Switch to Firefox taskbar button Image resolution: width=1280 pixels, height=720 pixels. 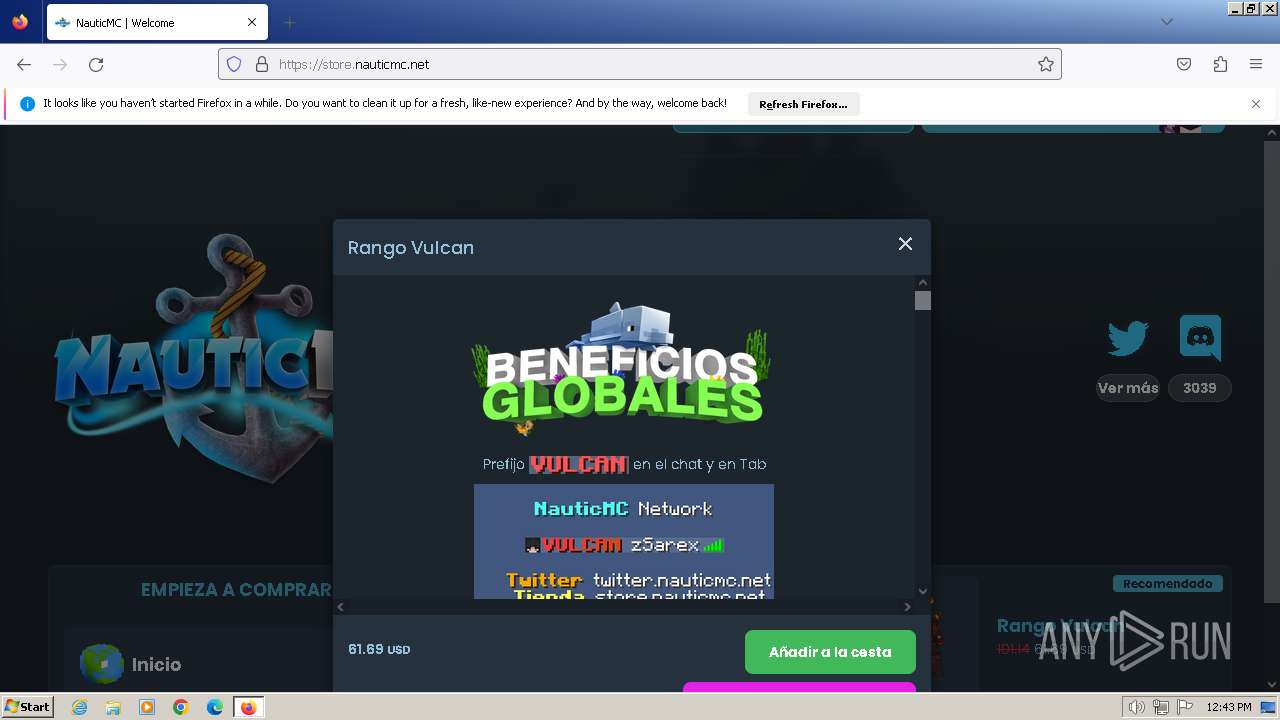(249, 707)
